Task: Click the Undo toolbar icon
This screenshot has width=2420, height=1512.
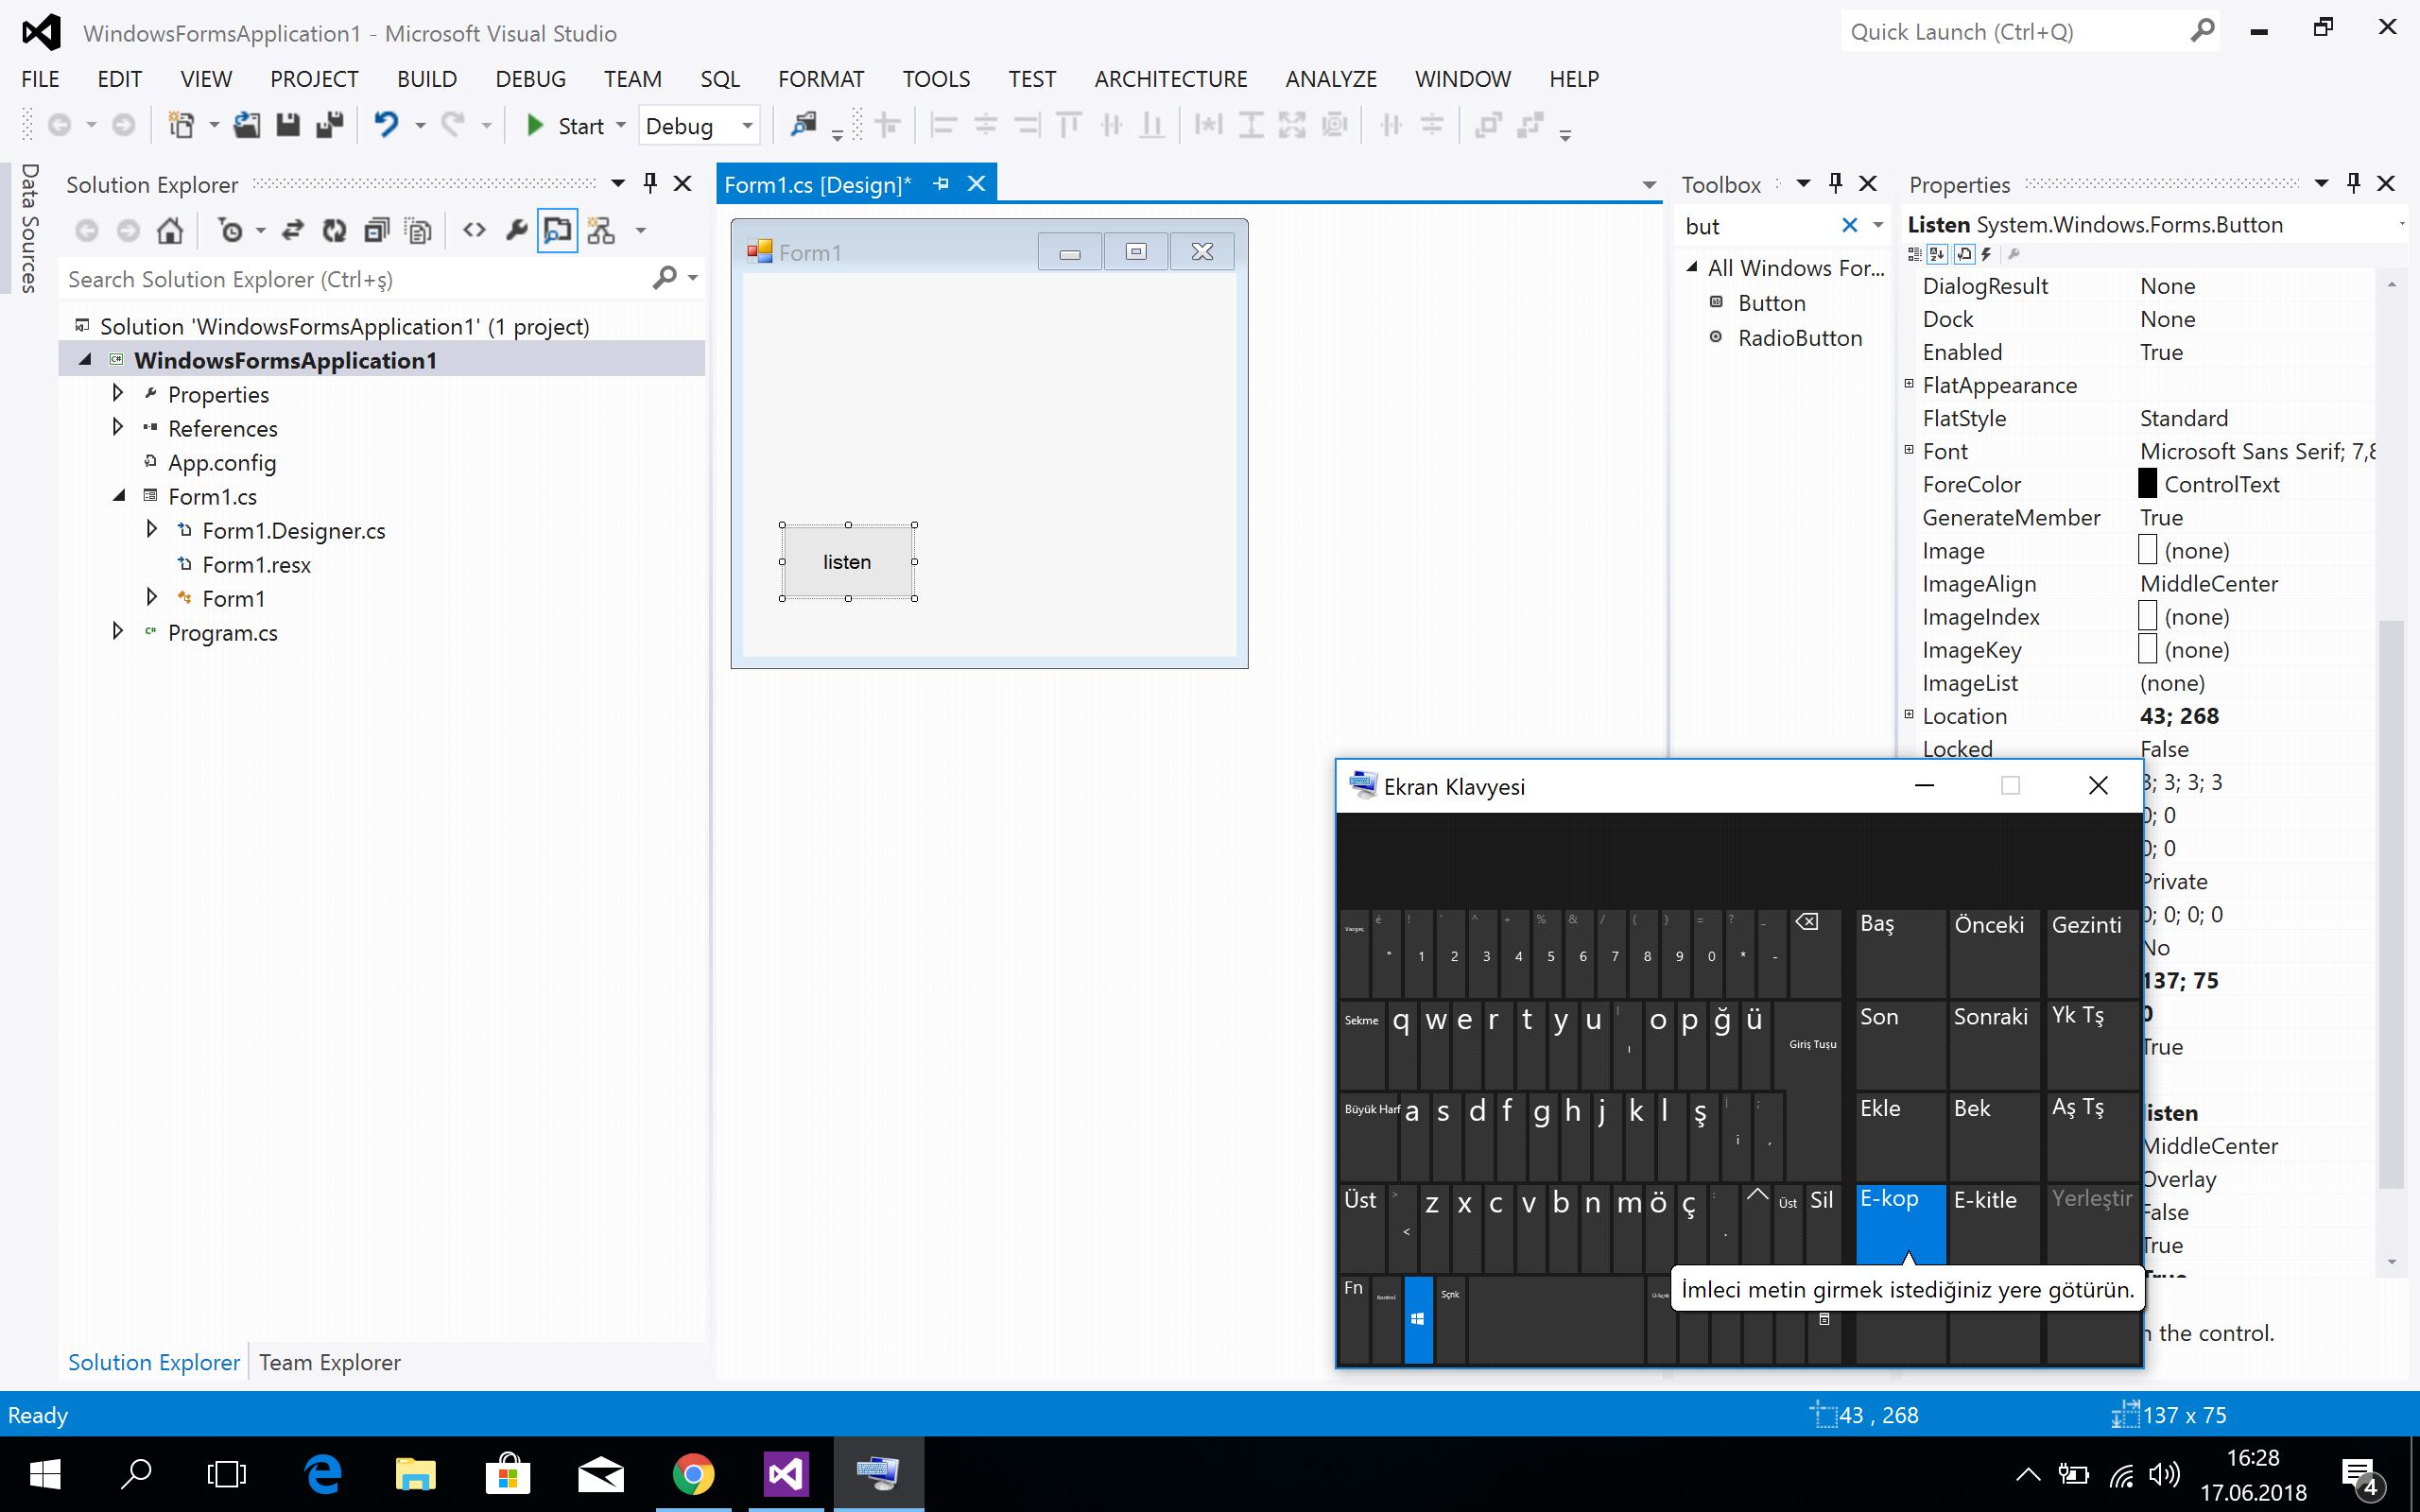Action: click(386, 125)
